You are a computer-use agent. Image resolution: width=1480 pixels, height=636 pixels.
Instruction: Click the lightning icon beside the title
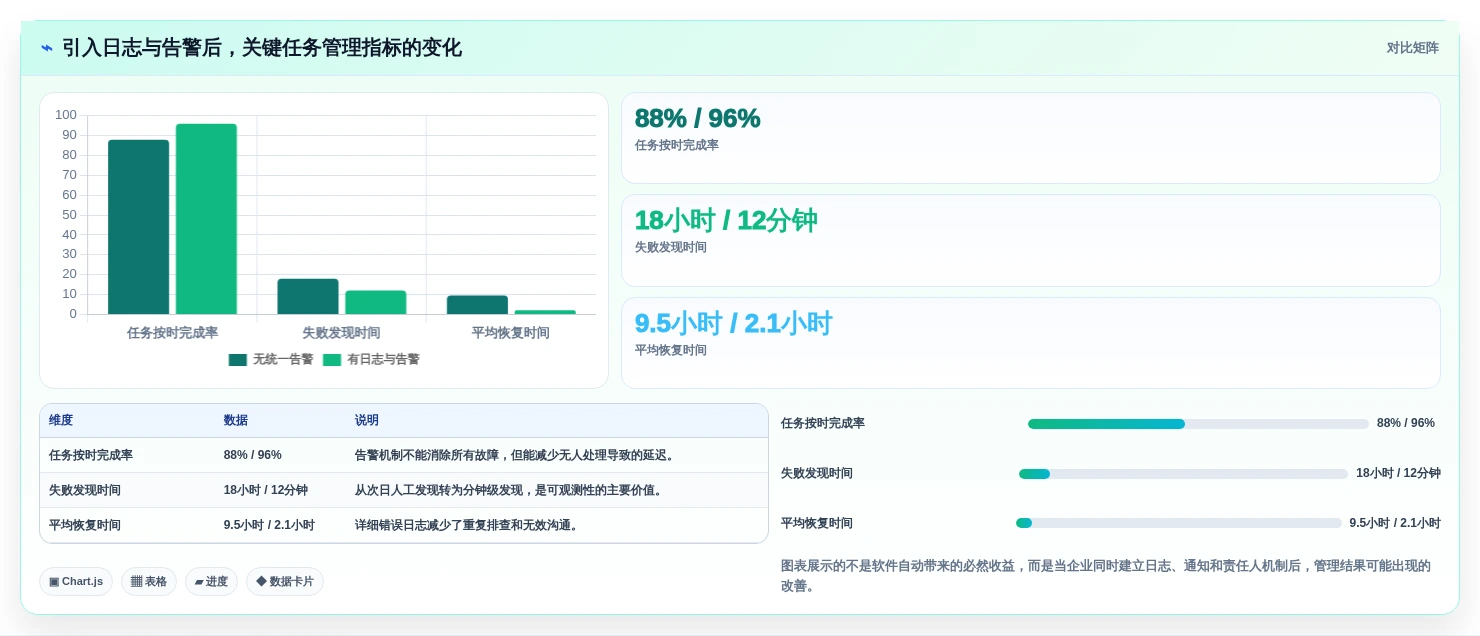point(47,48)
